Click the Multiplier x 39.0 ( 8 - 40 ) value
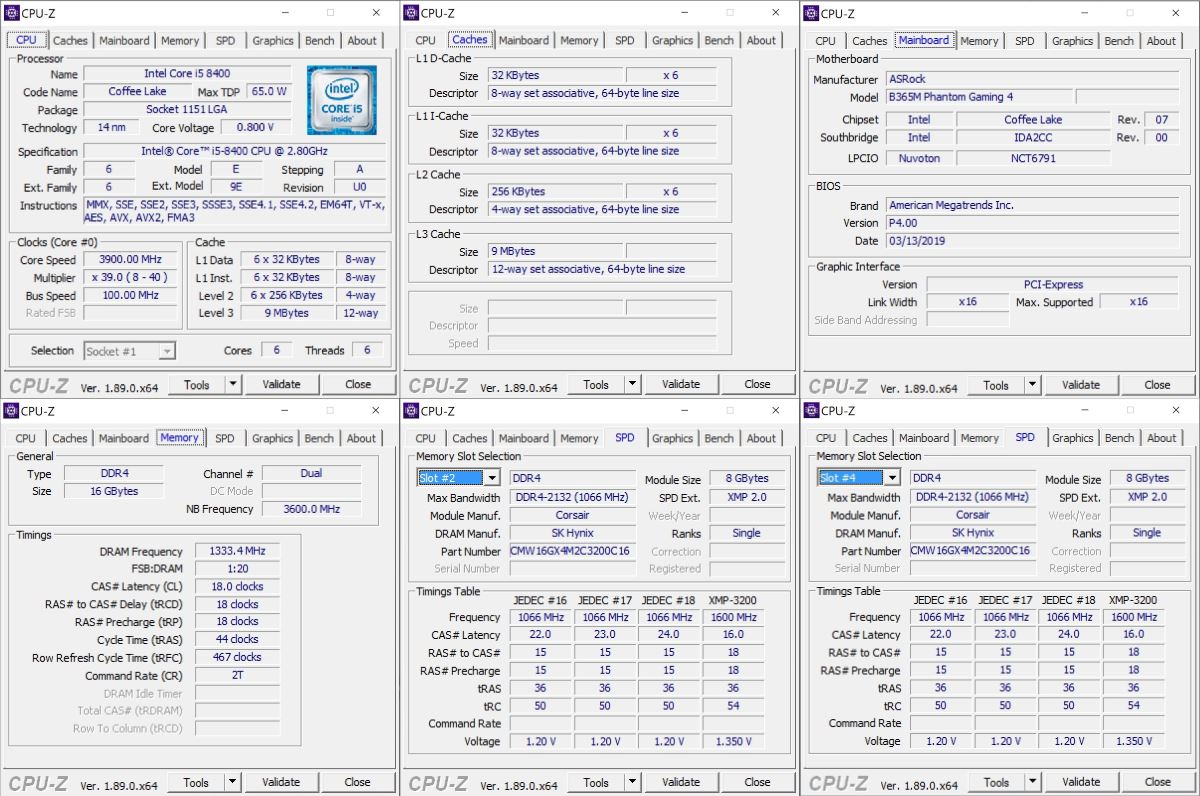Image resolution: width=1200 pixels, height=796 pixels. point(130,278)
